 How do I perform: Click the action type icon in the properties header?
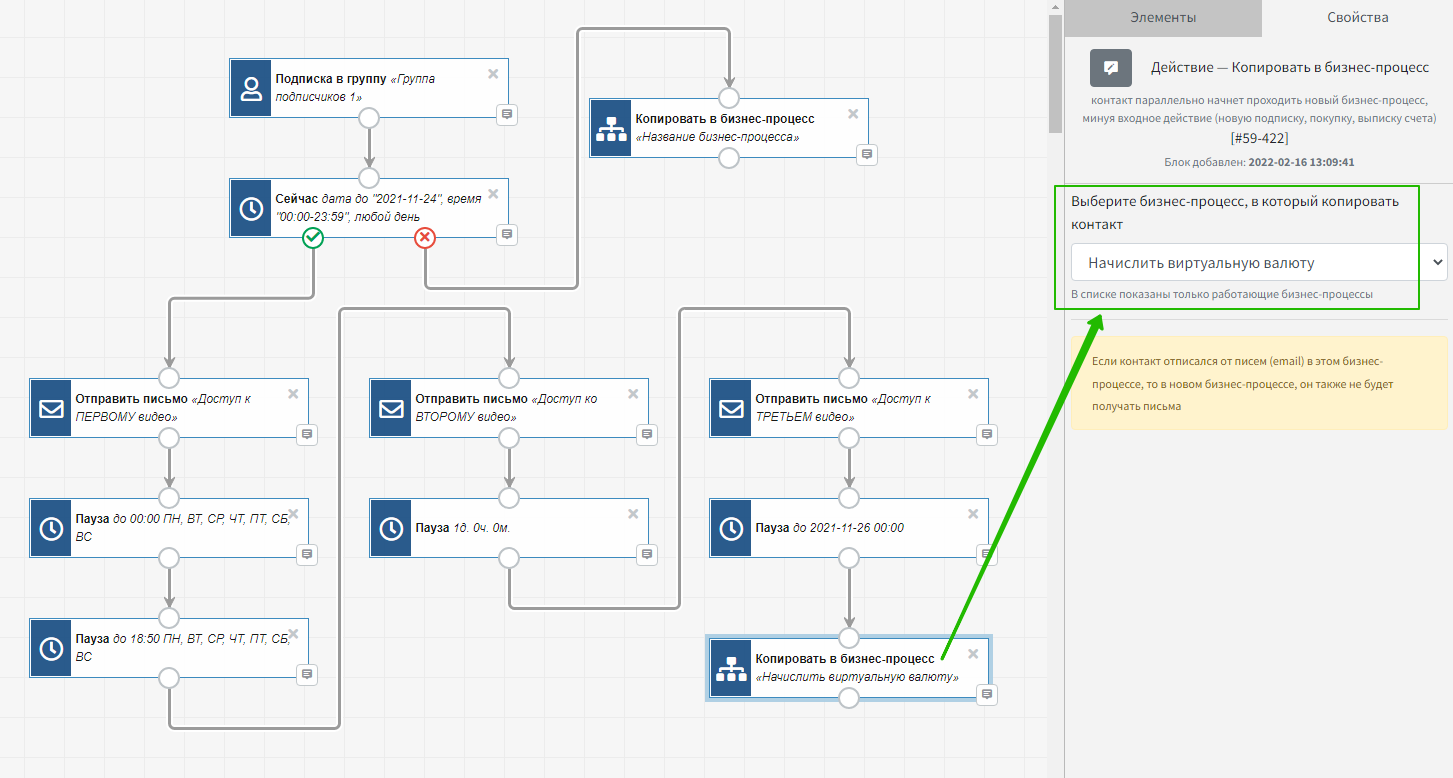pyautogui.click(x=1110, y=68)
